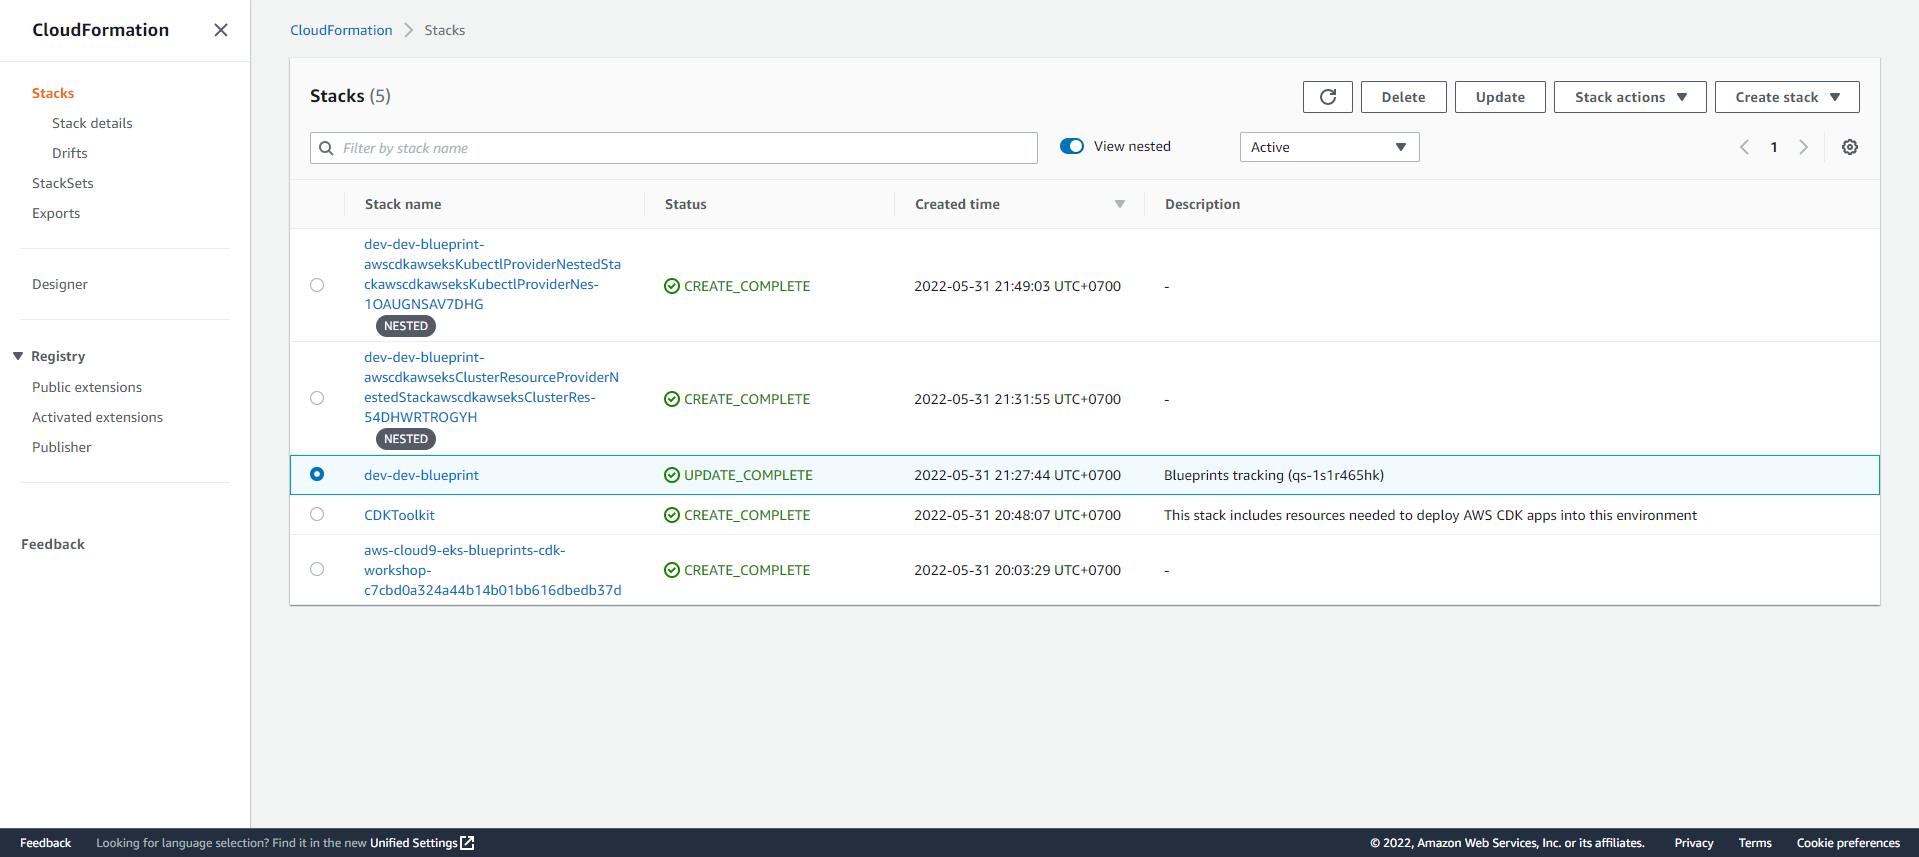Toggle the View nested switch
This screenshot has width=1919, height=857.
pos(1072,146)
